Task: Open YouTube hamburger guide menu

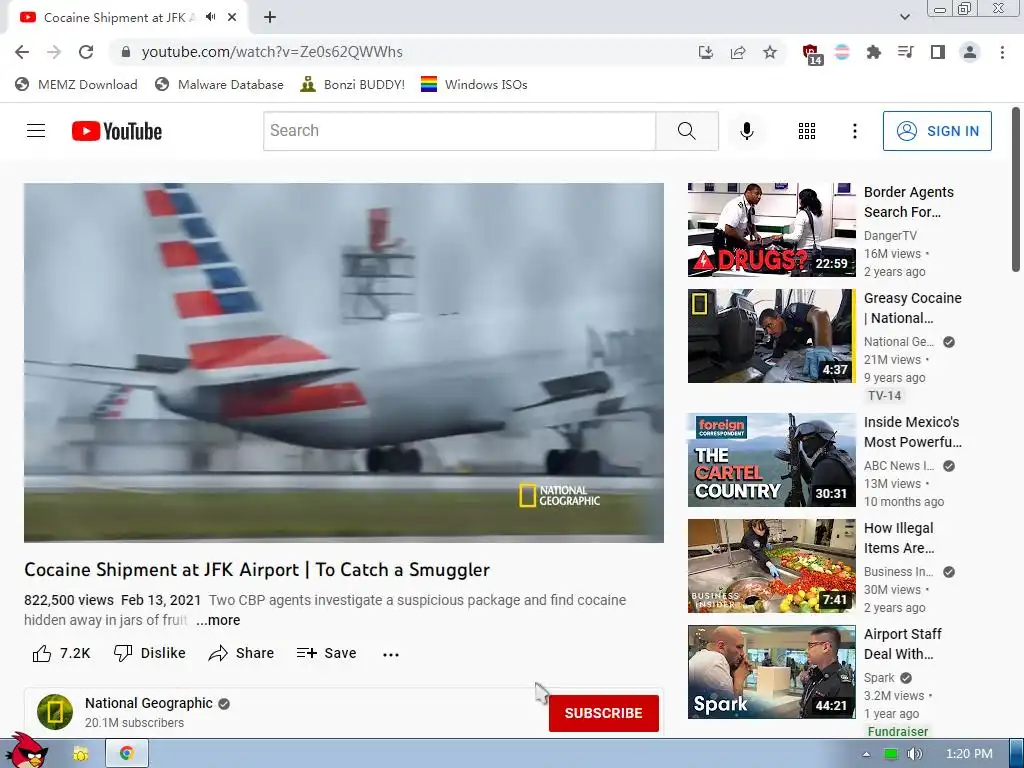Action: point(36,131)
